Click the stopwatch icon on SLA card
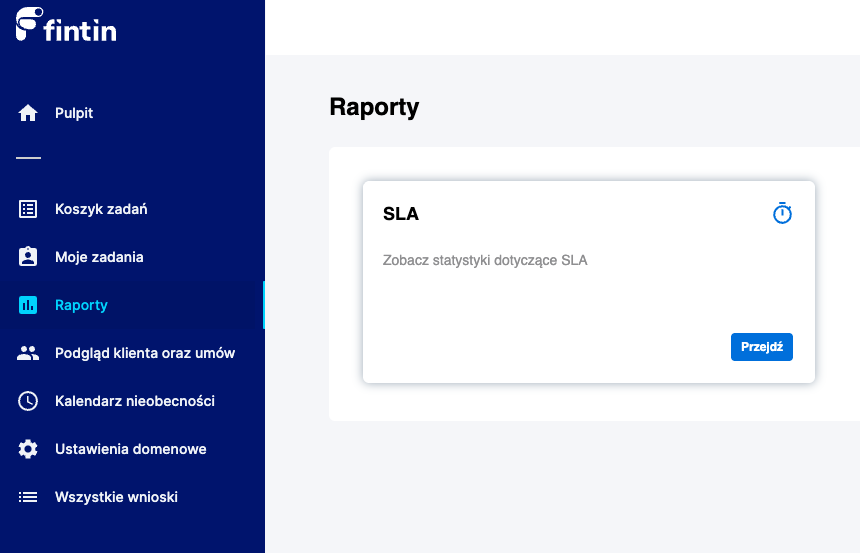This screenshot has height=553, width=860. (x=782, y=214)
